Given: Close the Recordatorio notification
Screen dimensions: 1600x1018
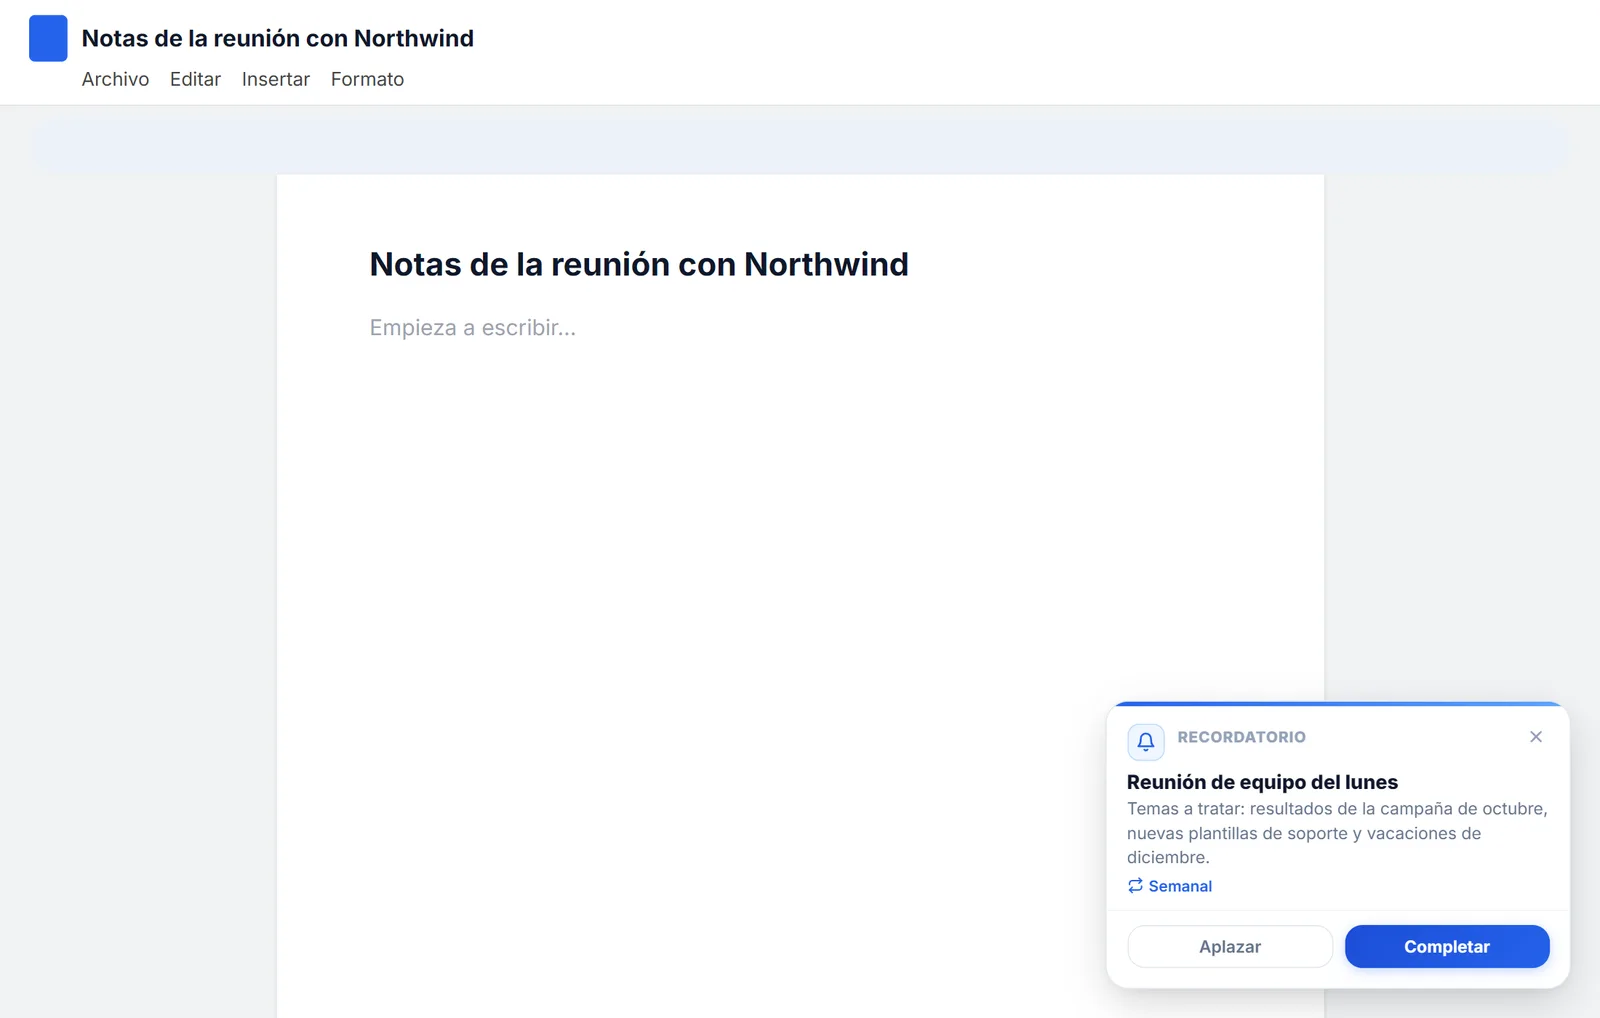Looking at the screenshot, I should click(x=1536, y=737).
